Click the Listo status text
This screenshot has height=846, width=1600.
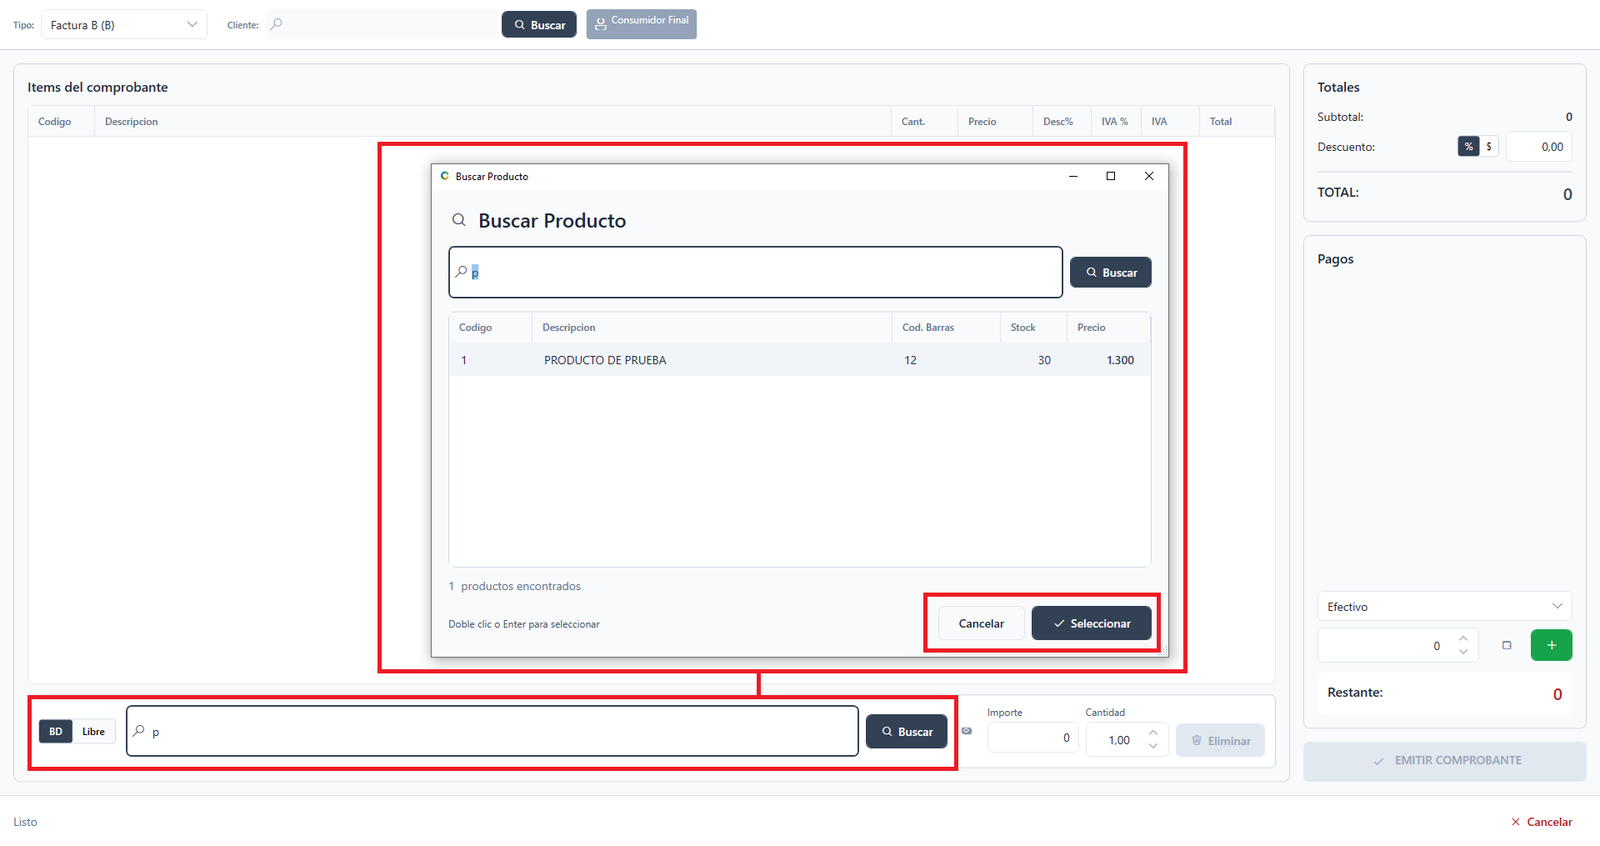pos(25,822)
